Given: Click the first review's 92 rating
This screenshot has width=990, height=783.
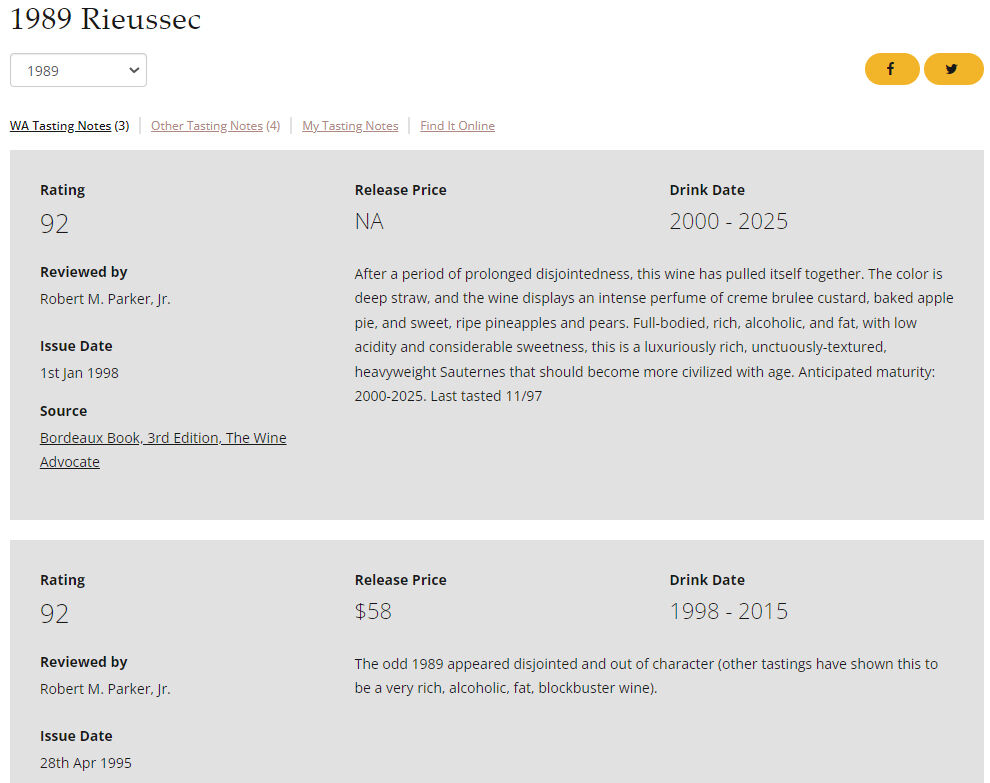Looking at the screenshot, I should pos(55,223).
